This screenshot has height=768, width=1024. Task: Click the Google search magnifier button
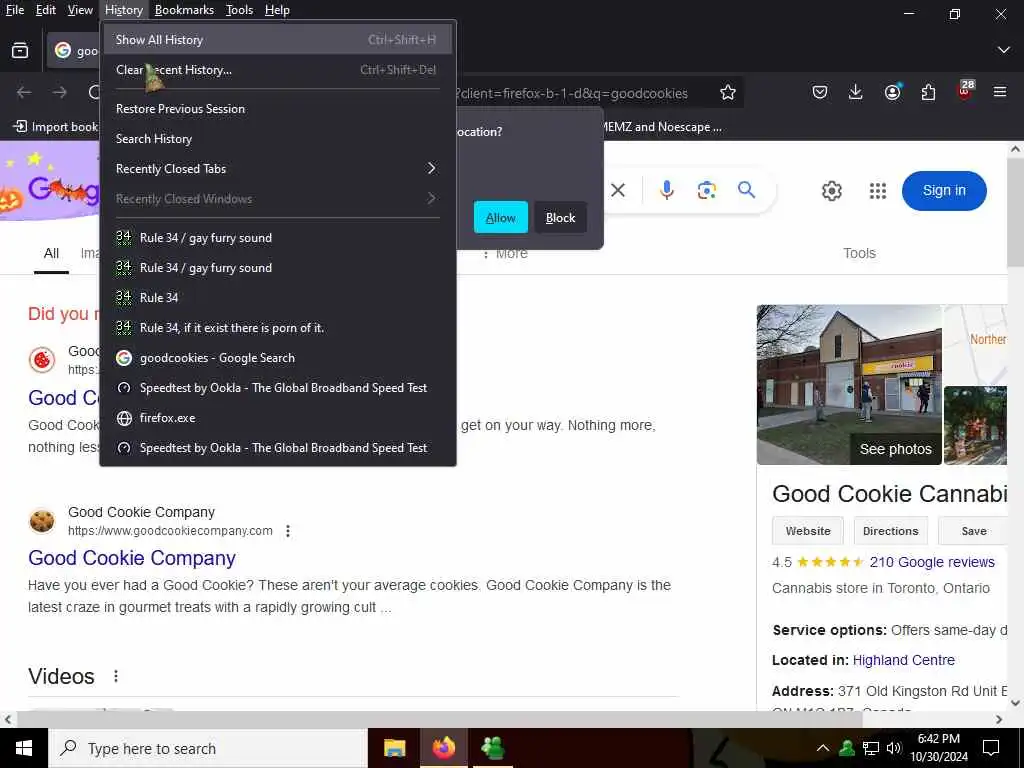(x=746, y=190)
